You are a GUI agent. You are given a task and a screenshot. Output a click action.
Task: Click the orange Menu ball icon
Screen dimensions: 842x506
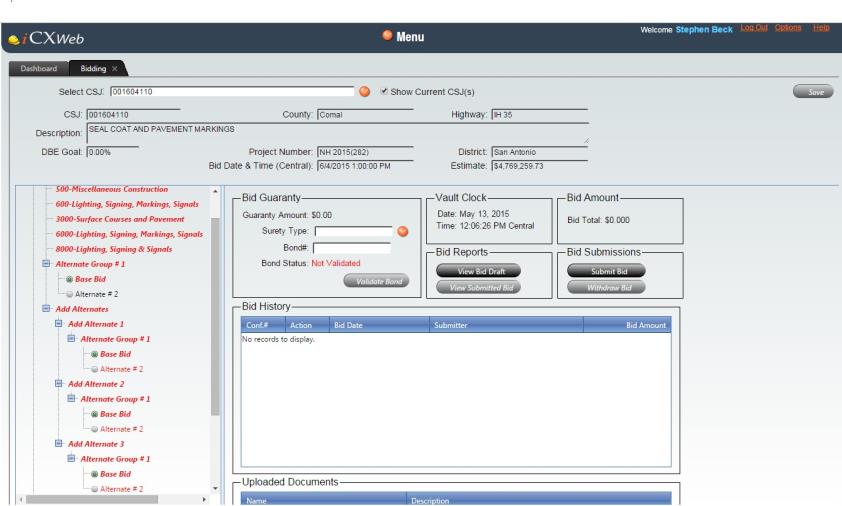(x=387, y=35)
